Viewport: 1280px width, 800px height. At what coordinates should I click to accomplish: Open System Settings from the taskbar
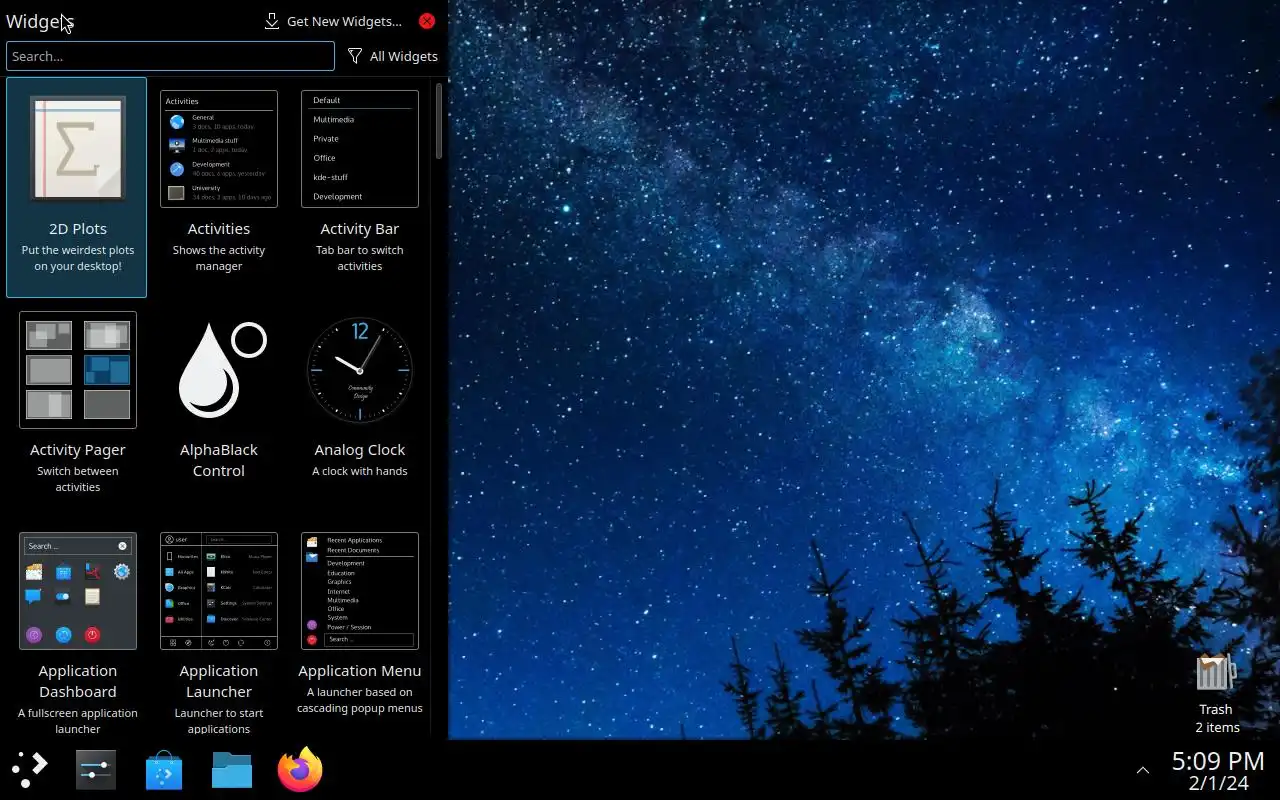tap(96, 769)
